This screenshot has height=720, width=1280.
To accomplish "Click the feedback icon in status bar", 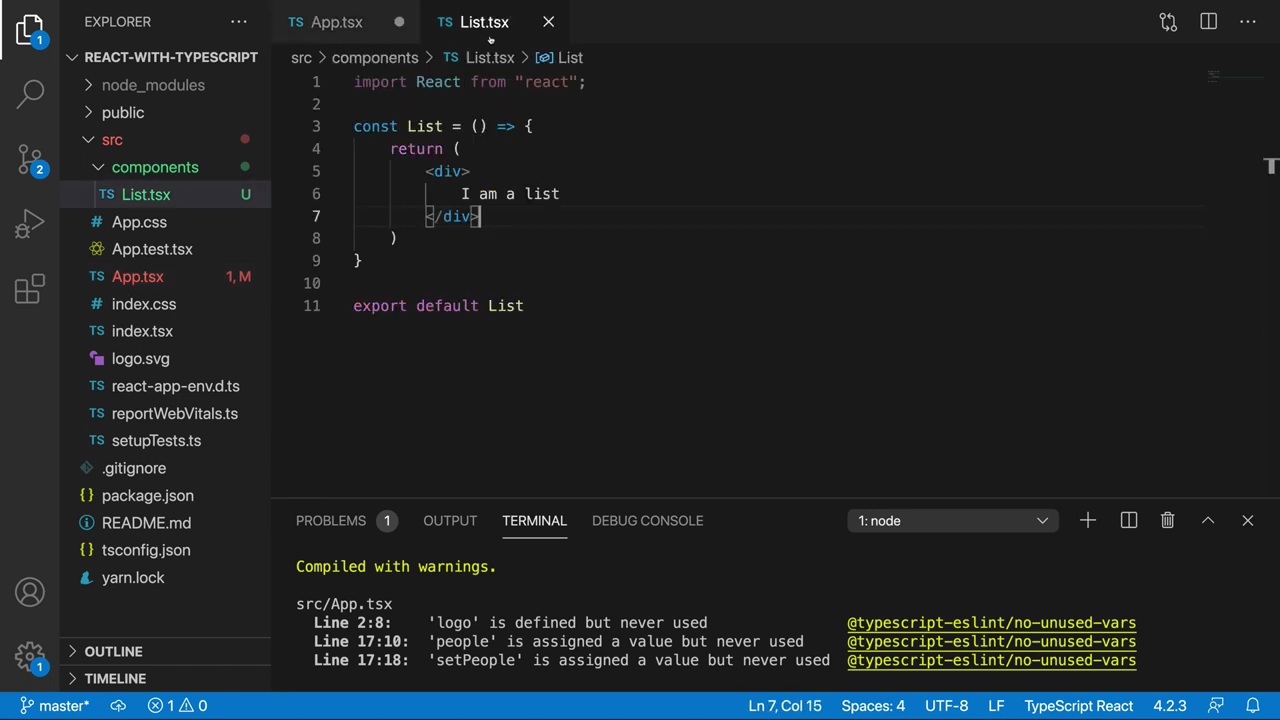I will click(1216, 705).
